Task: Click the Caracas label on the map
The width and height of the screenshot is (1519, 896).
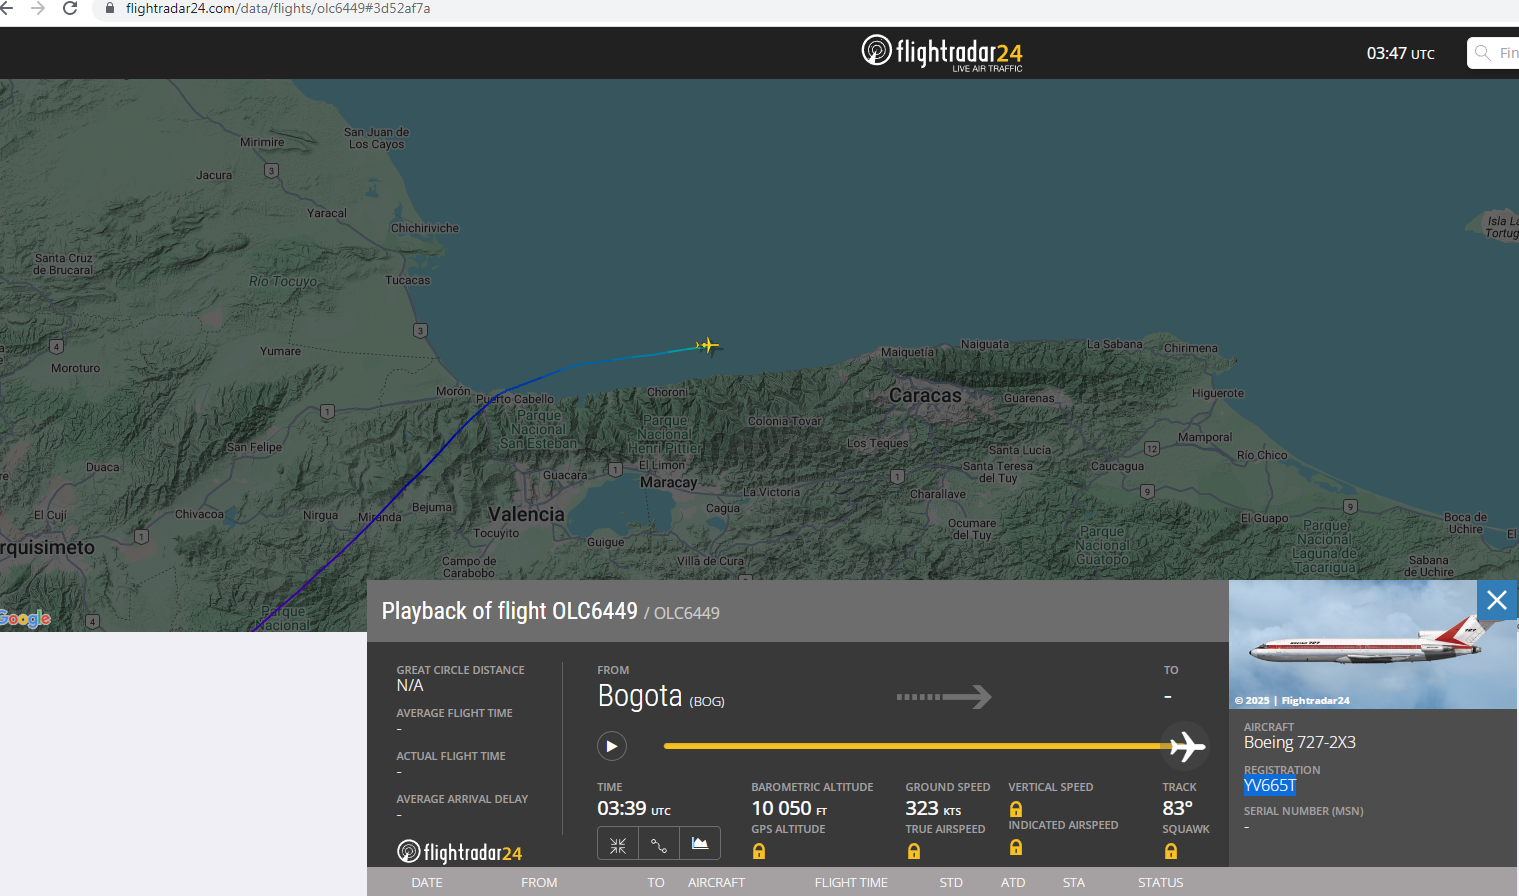Action: click(925, 396)
